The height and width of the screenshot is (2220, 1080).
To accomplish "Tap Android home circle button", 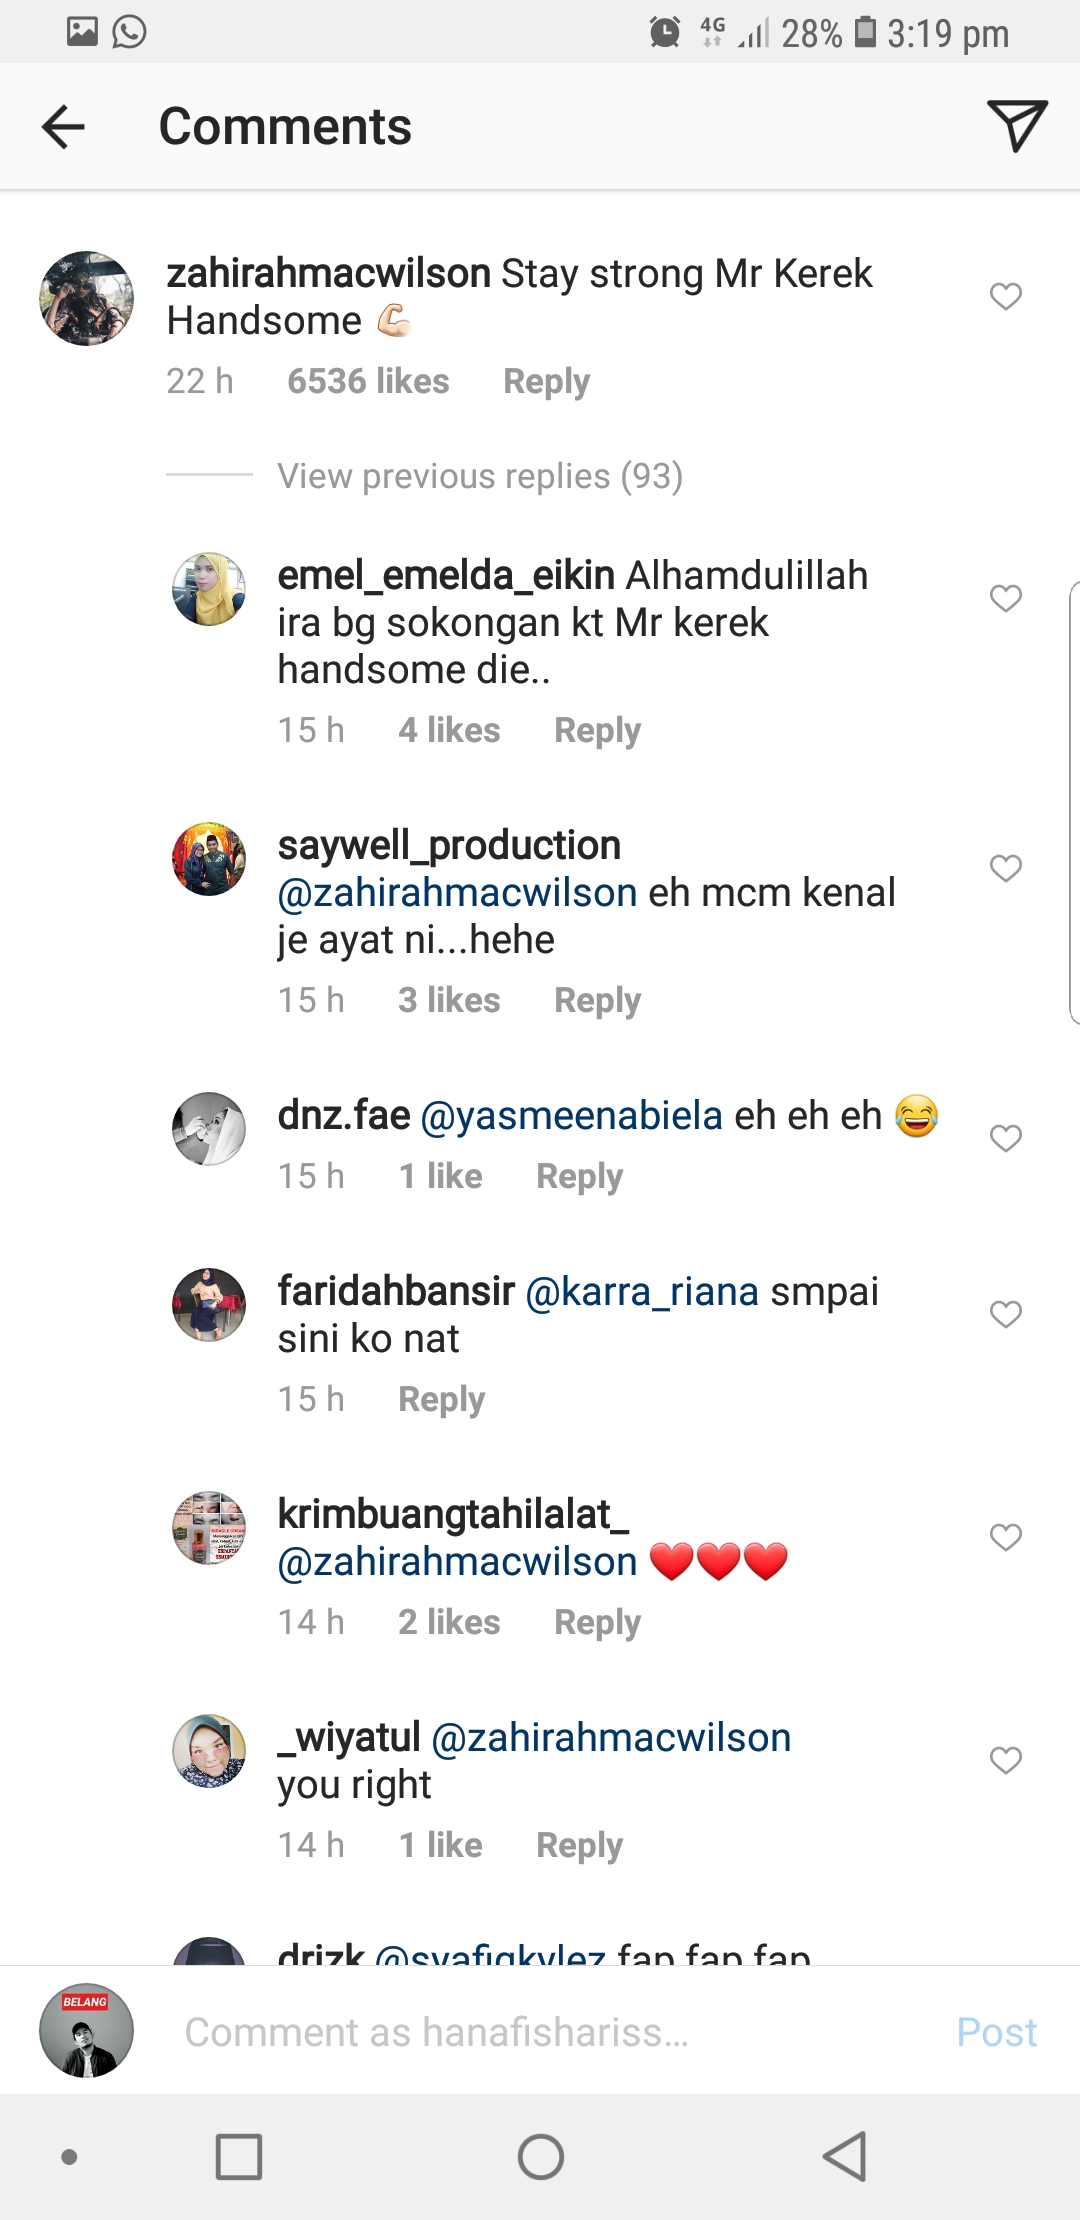I will tap(540, 2157).
